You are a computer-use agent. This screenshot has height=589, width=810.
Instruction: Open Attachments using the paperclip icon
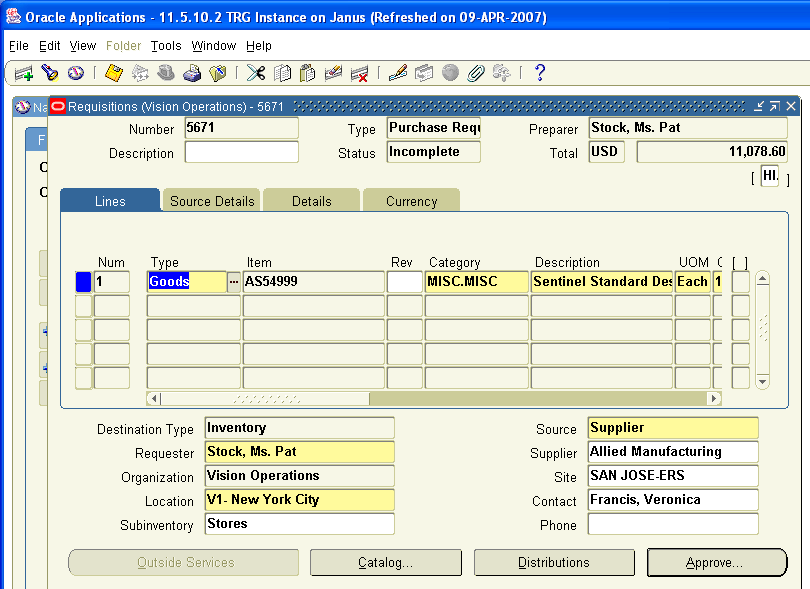475,72
